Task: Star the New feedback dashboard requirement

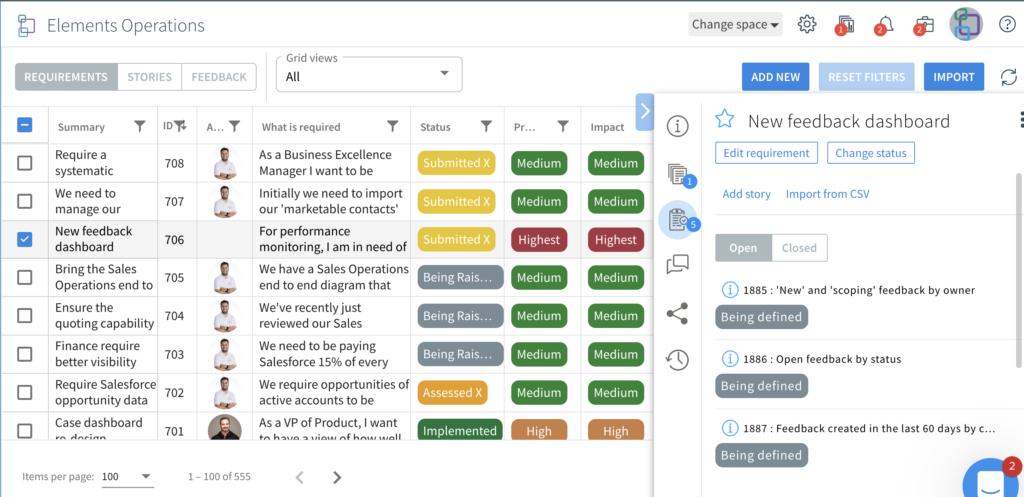Action: coord(725,121)
